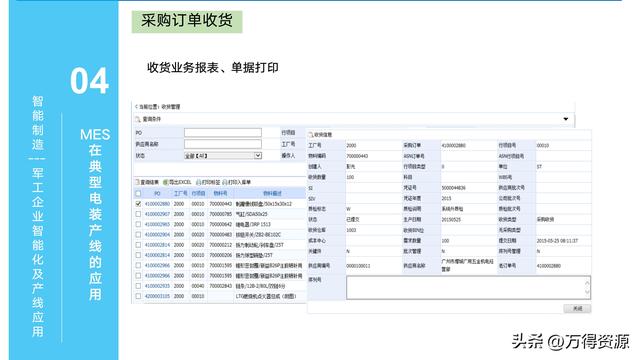Toggle the select-all checkbox in table header

(x=138, y=193)
